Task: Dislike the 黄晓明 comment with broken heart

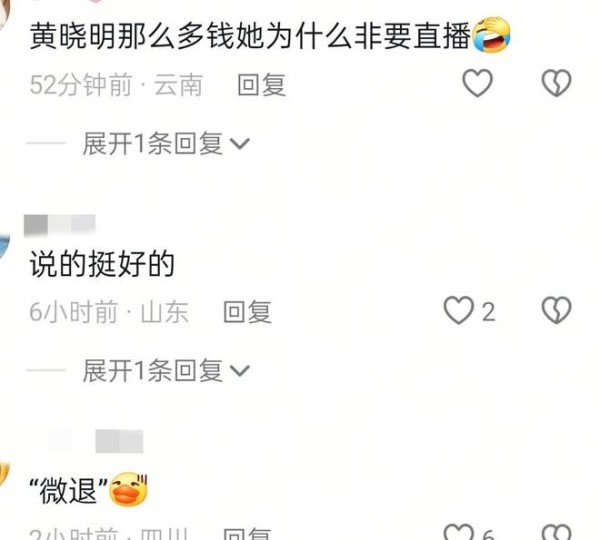Action: coord(556,83)
